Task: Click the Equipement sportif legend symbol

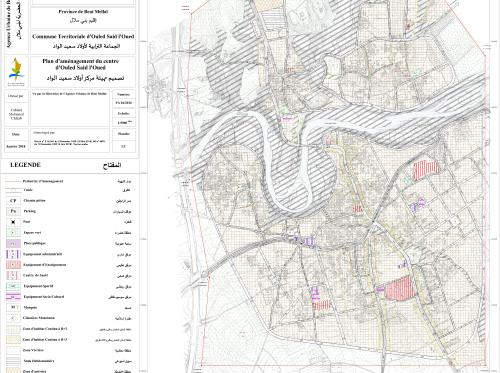Action: point(13,286)
